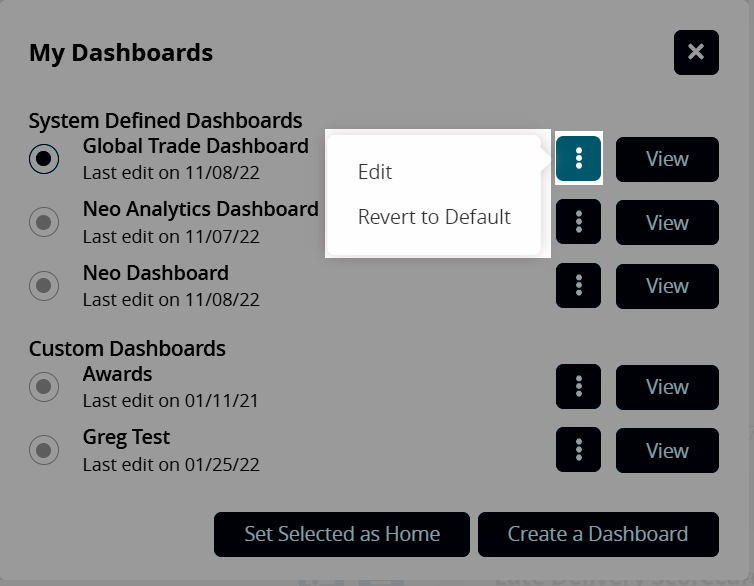Click highlighted three-dot menu for Global Trade Dashboard
This screenshot has width=754, height=586.
pyautogui.click(x=579, y=158)
